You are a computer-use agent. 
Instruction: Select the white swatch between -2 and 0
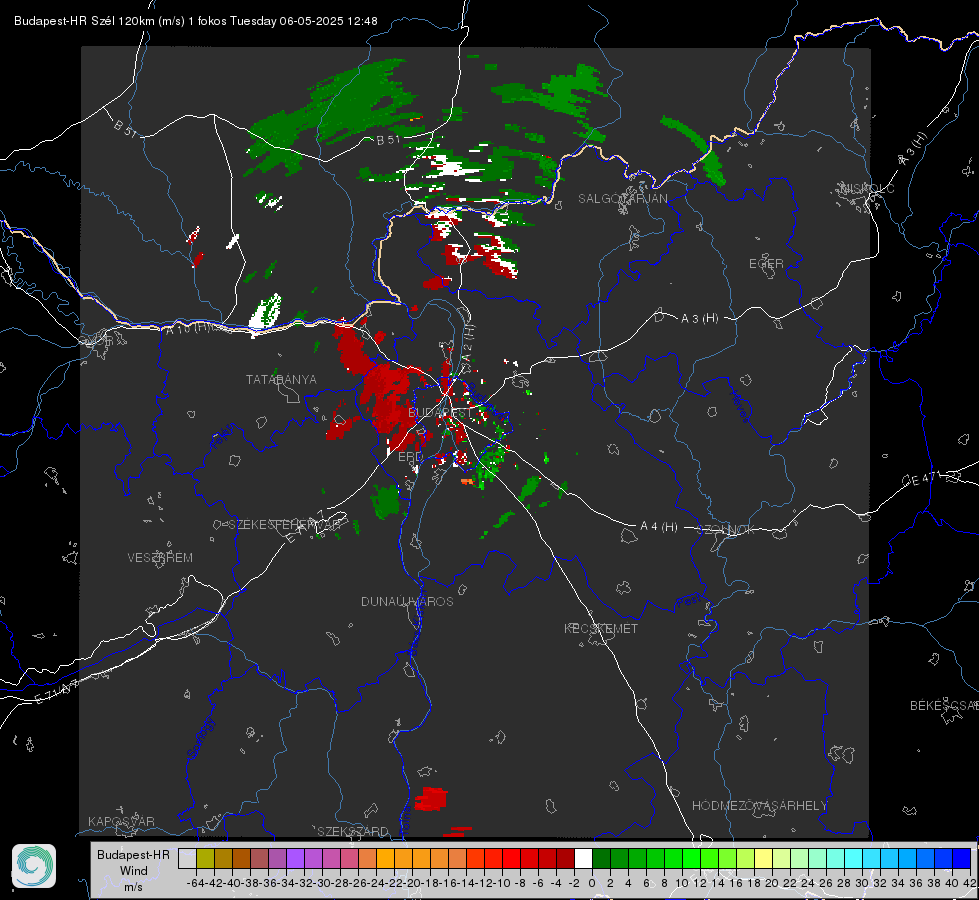(x=583, y=859)
